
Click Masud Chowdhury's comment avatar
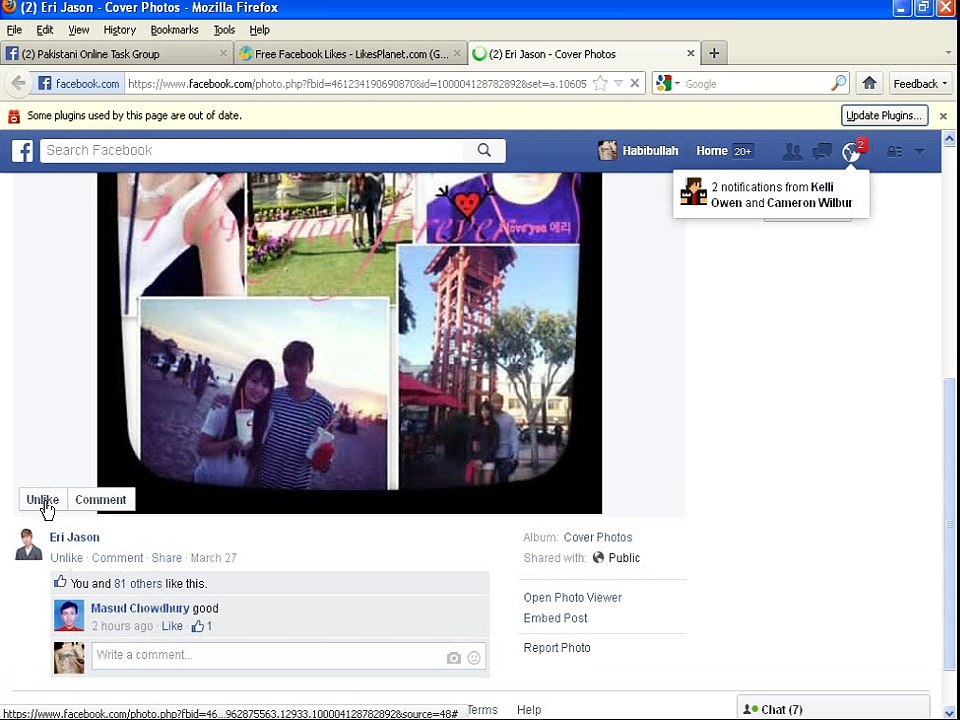point(69,615)
